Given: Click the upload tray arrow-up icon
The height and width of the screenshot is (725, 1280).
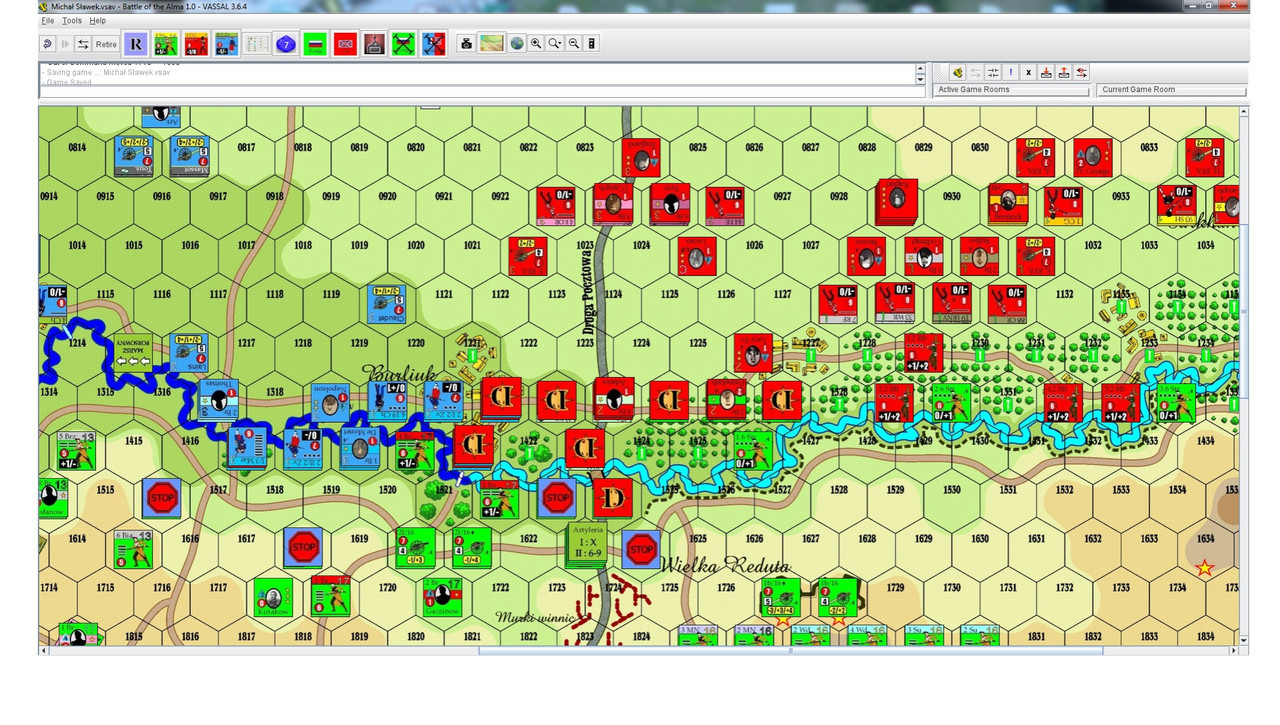Looking at the screenshot, I should pyautogui.click(x=1064, y=72).
